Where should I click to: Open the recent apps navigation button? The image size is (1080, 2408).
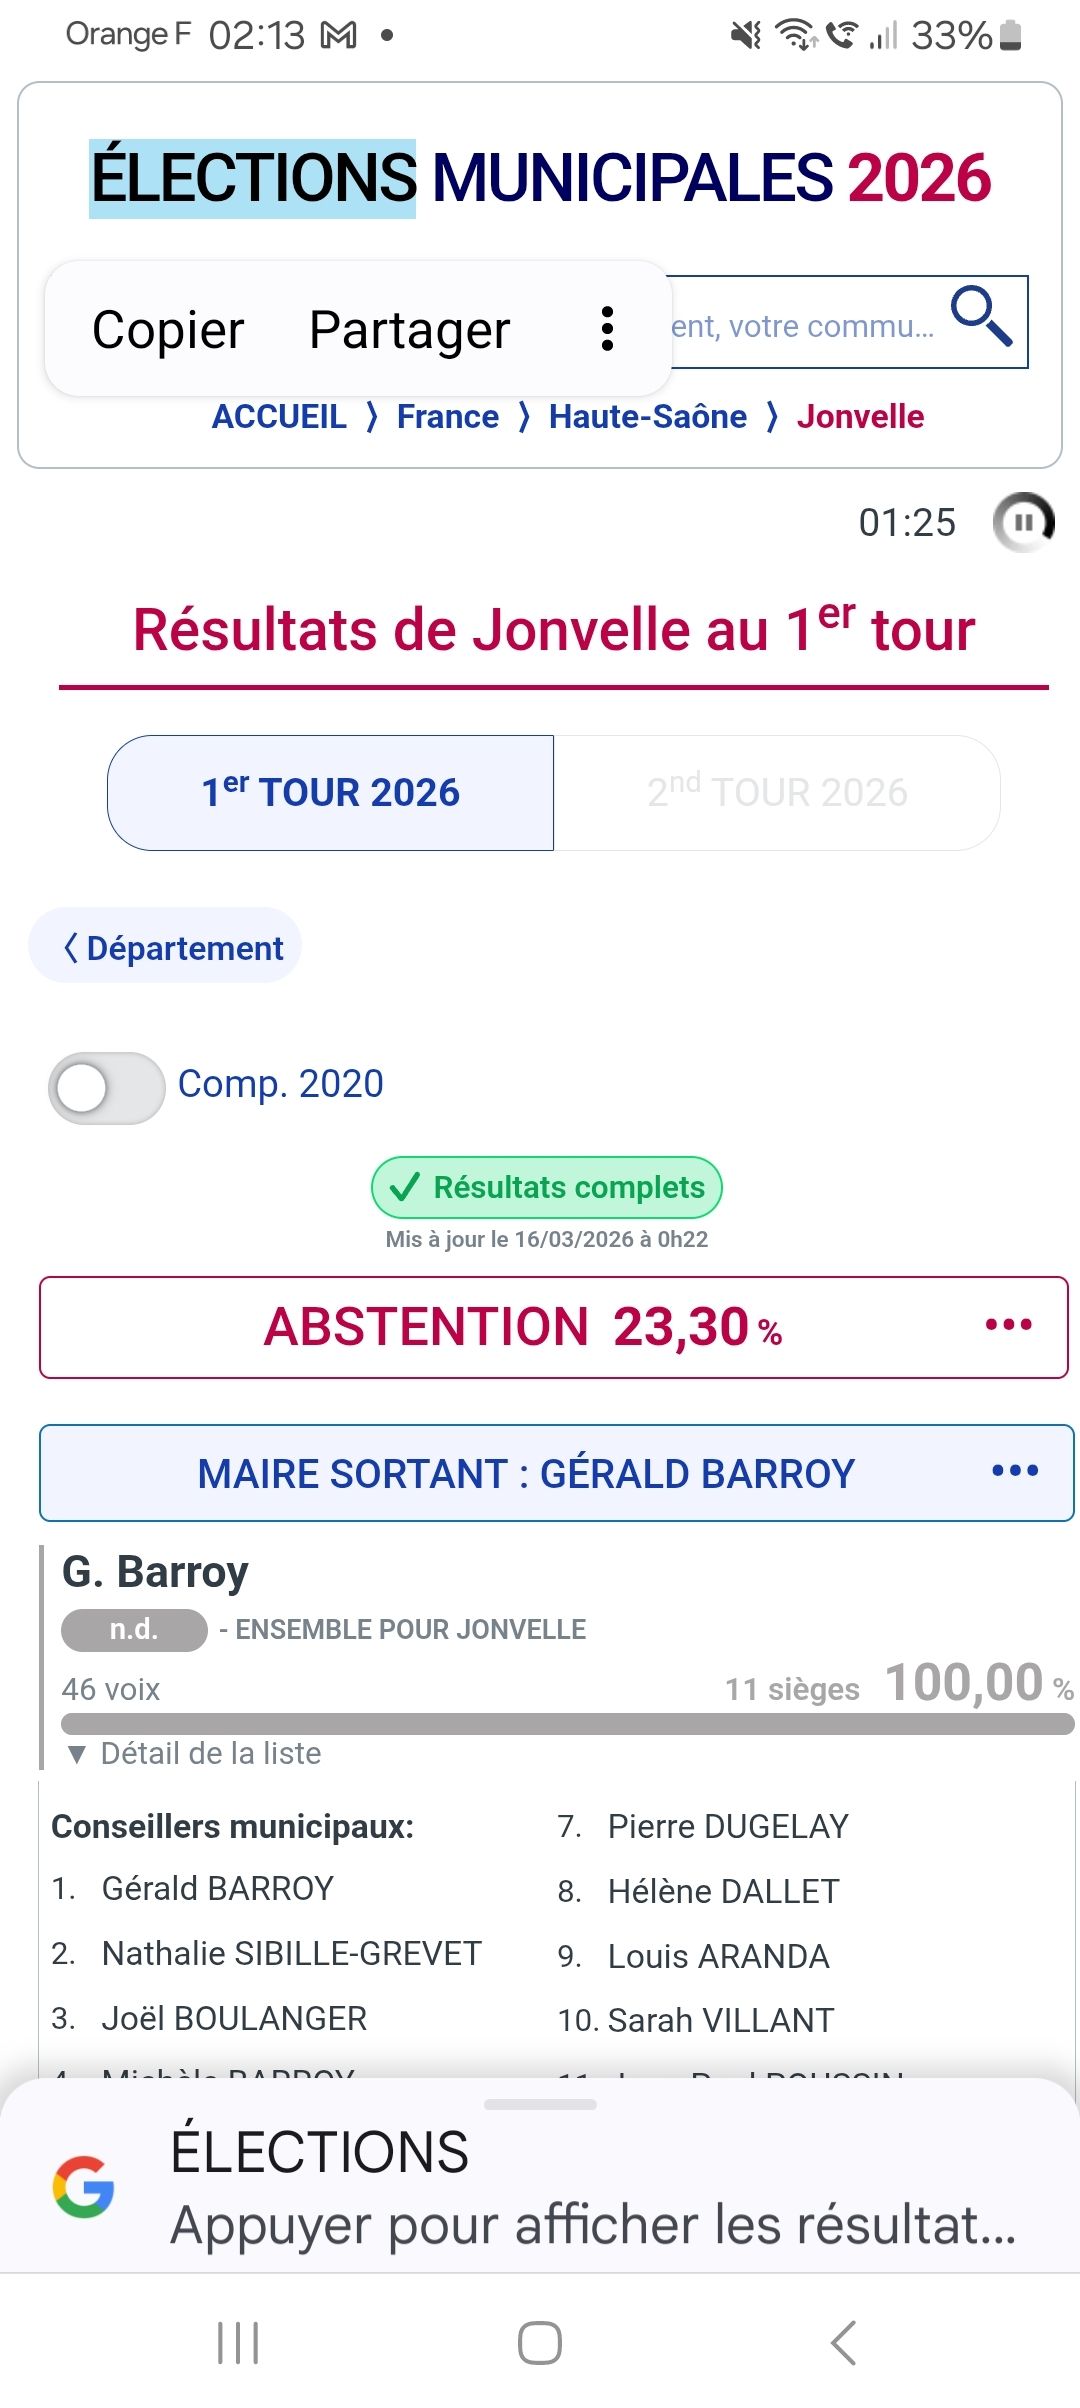pyautogui.click(x=238, y=2342)
